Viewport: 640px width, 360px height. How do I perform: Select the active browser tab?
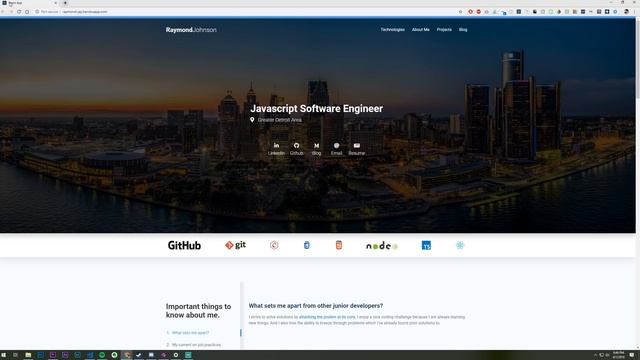(29, 3)
